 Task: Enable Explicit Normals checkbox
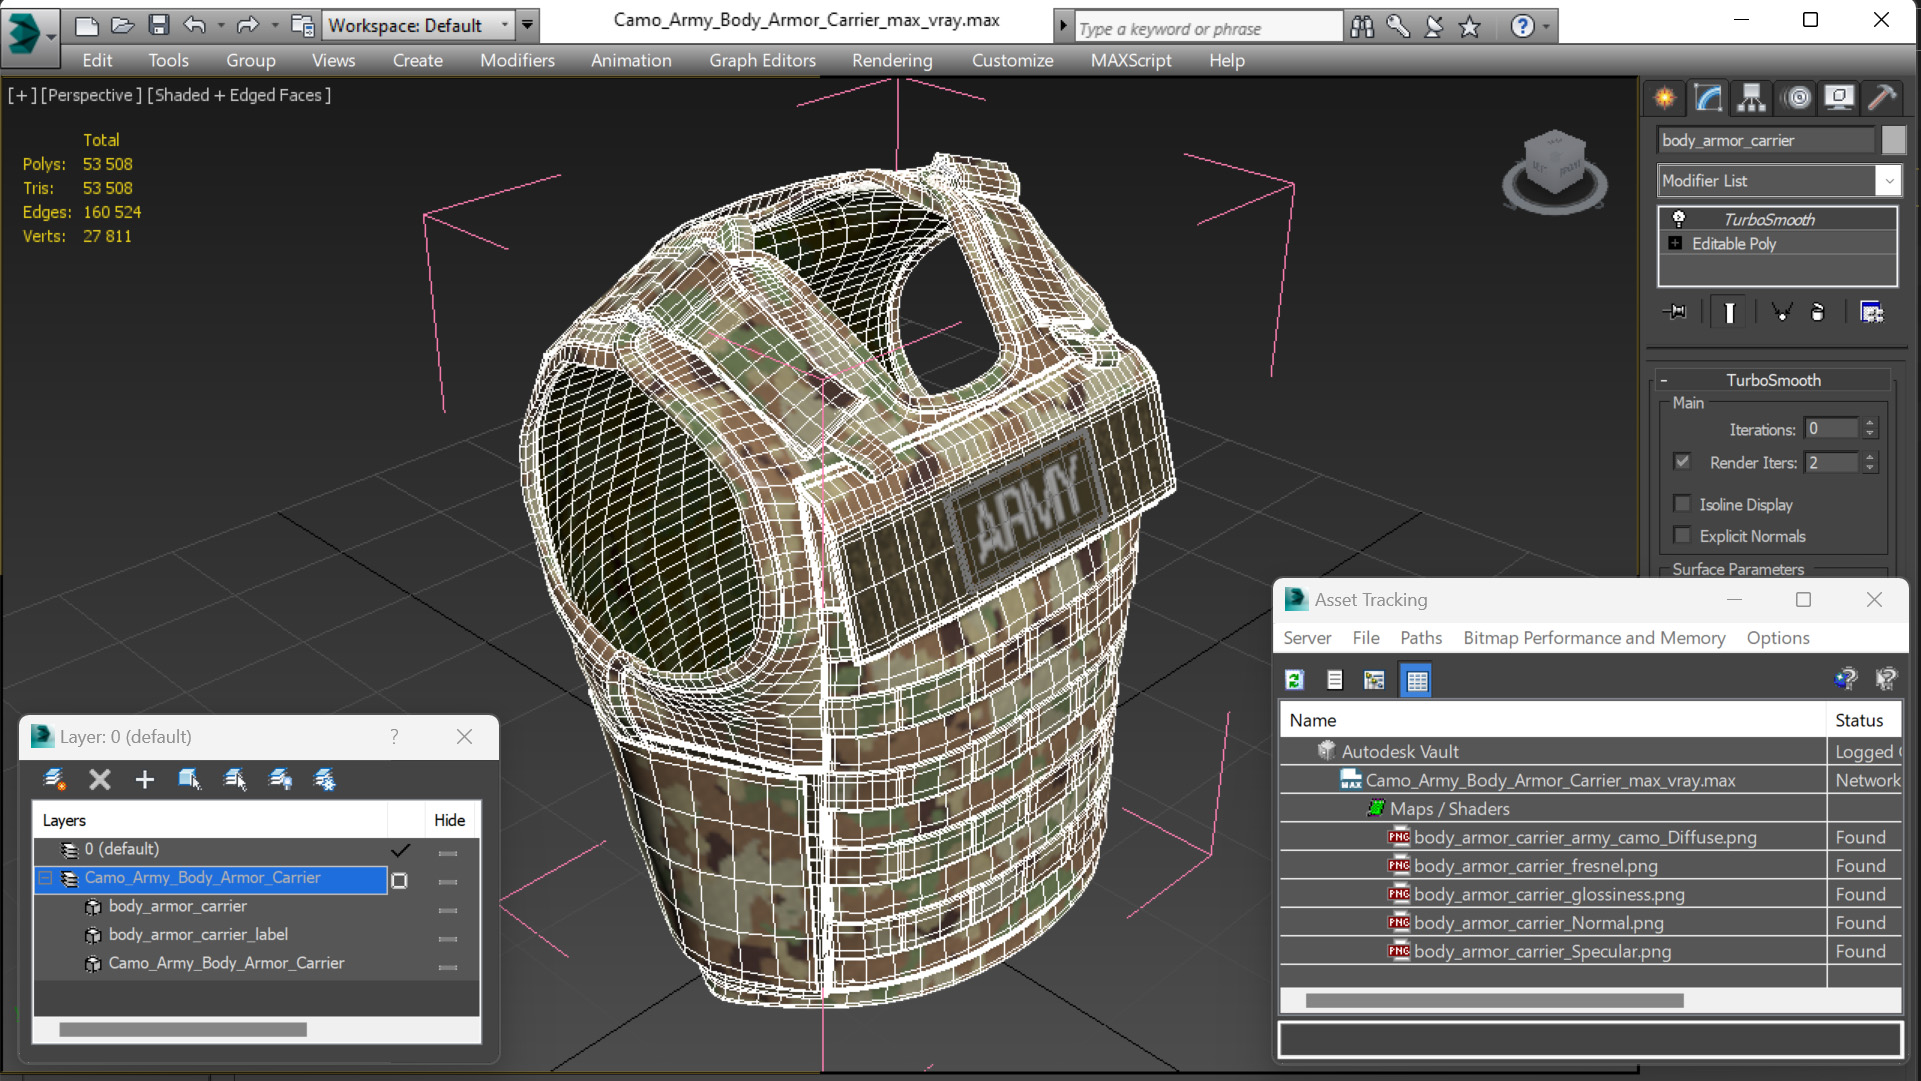pos(1682,535)
